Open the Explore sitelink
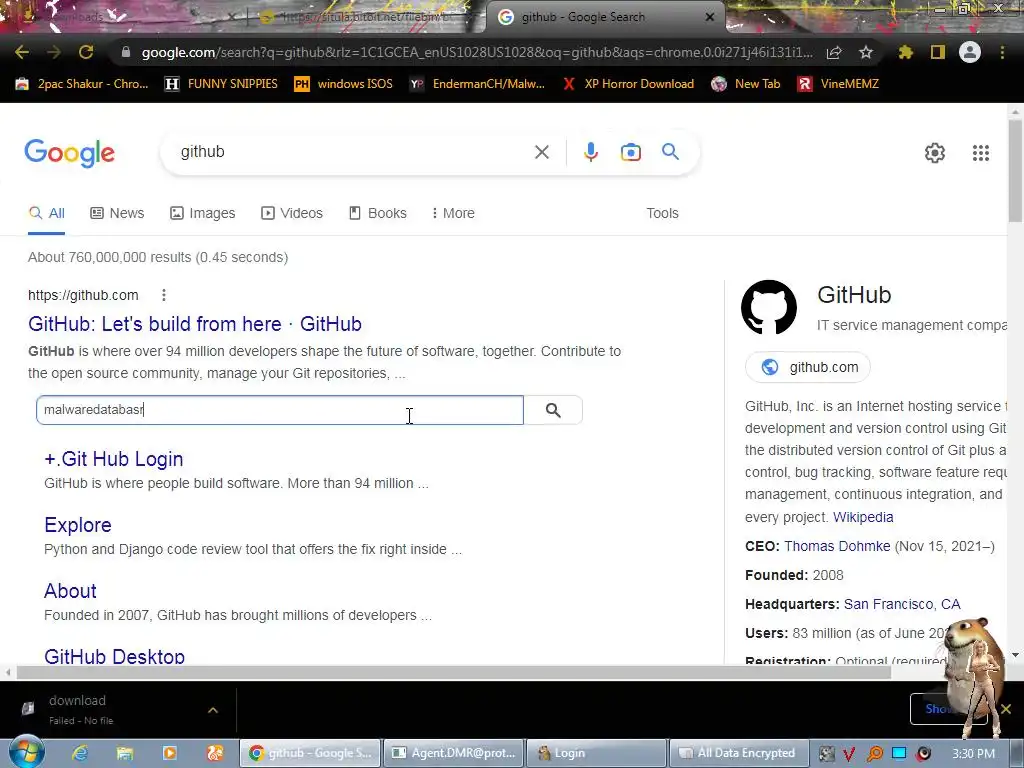 click(78, 525)
